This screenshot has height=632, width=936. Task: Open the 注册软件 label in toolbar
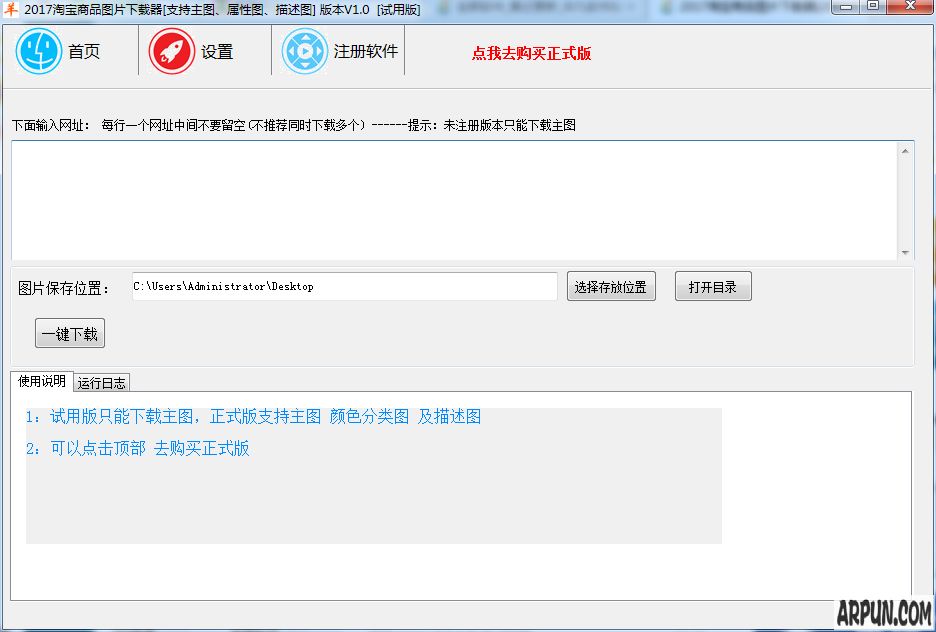click(x=366, y=51)
